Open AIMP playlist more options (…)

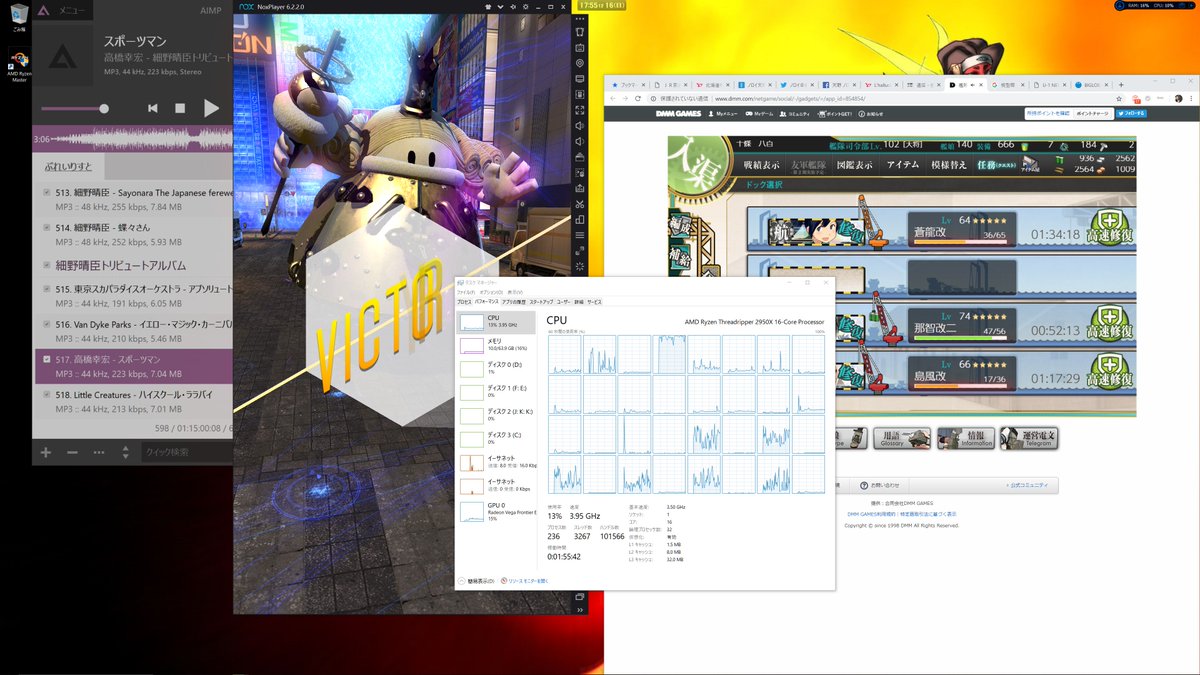(x=99, y=452)
